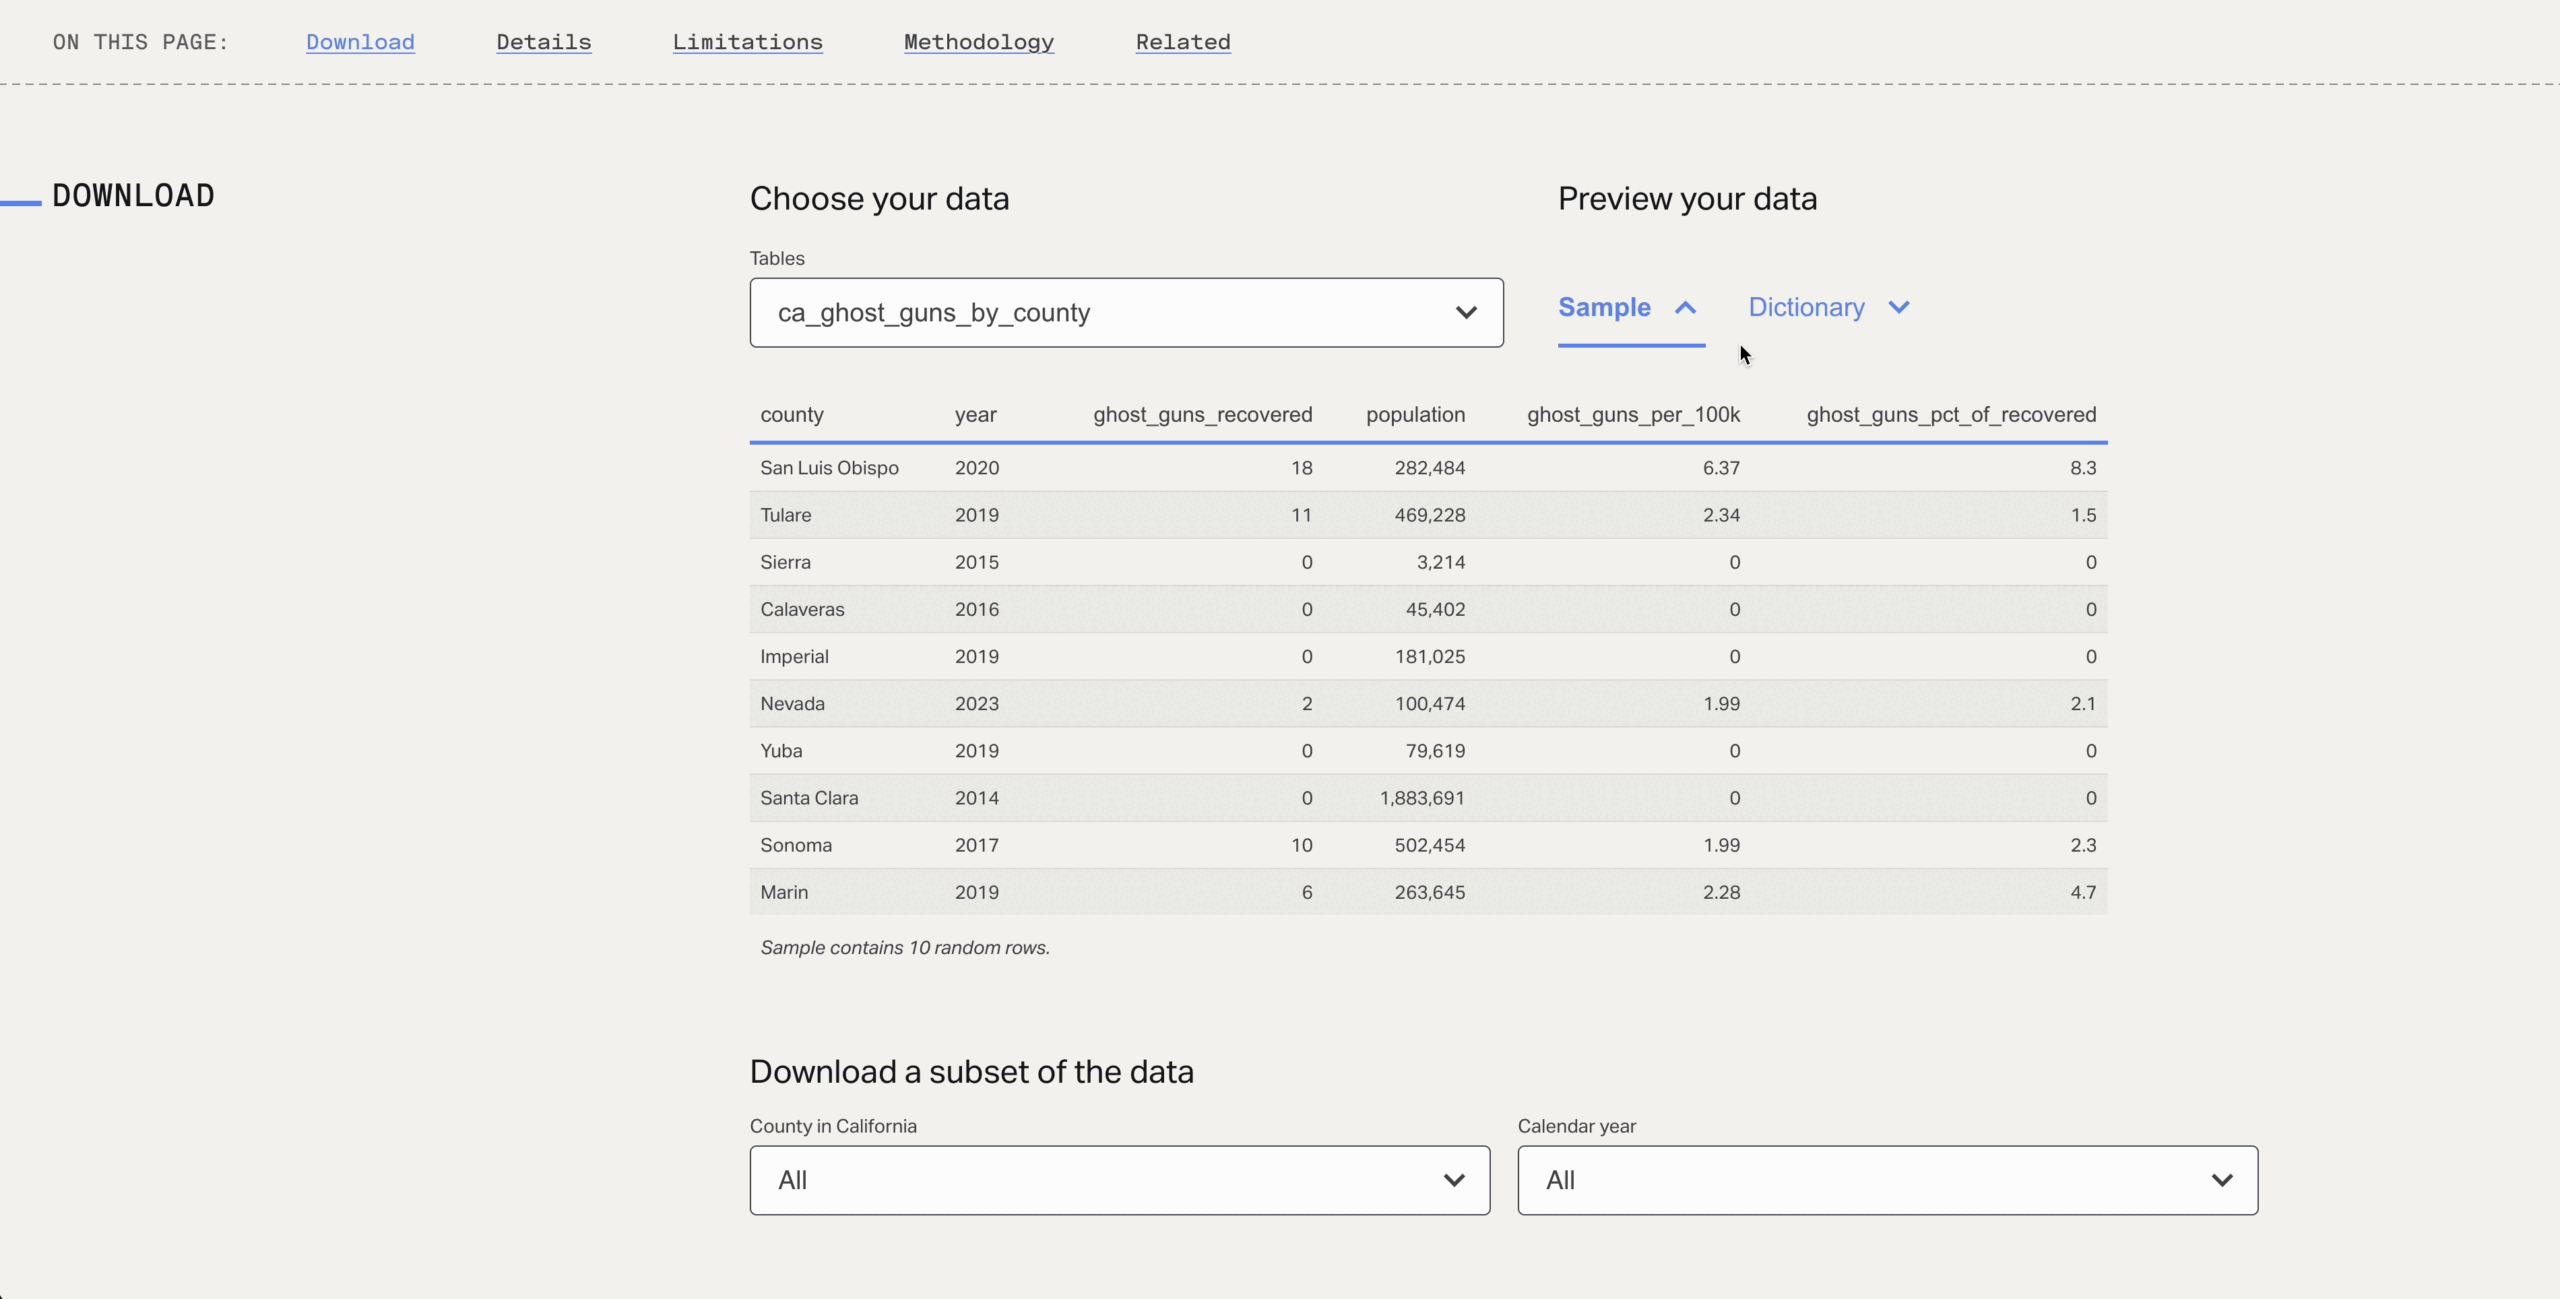
Task: Click the DOWNLOAD section heading
Action: tap(133, 196)
